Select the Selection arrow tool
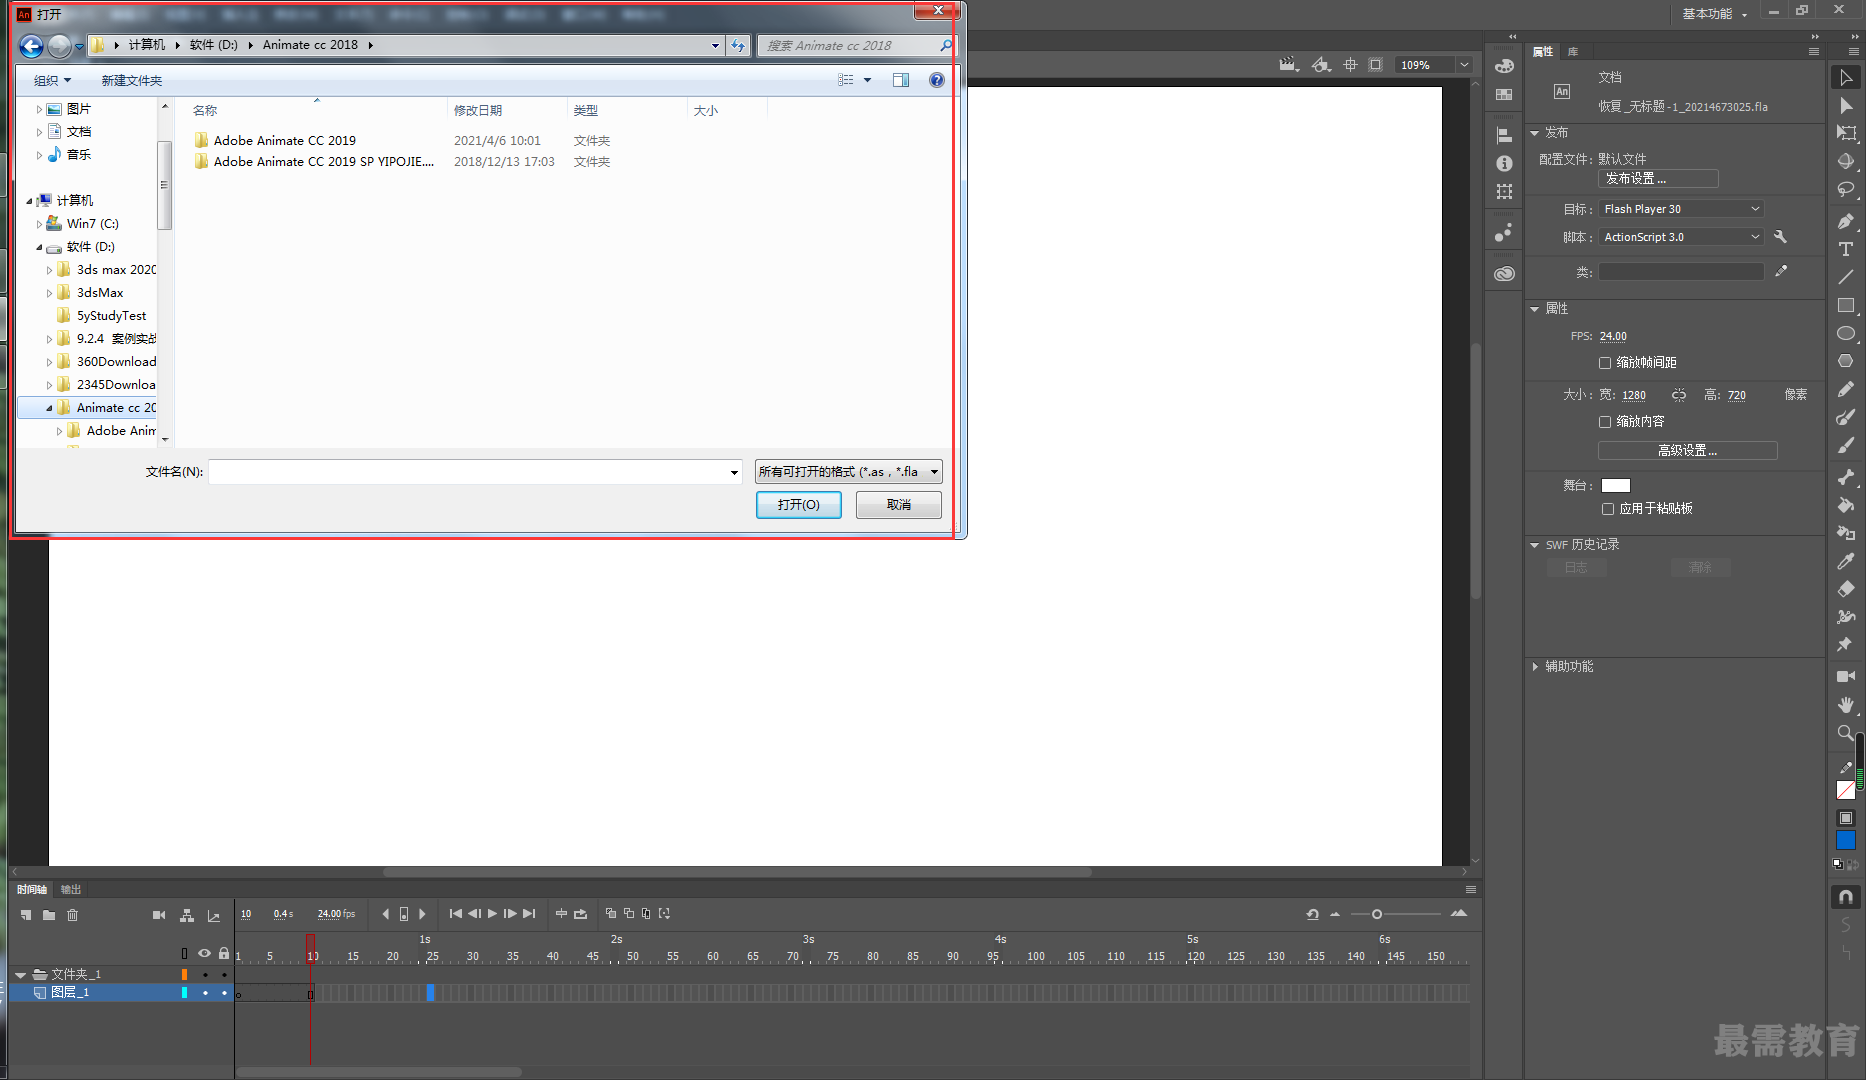Image resolution: width=1866 pixels, height=1080 pixels. tap(1846, 77)
